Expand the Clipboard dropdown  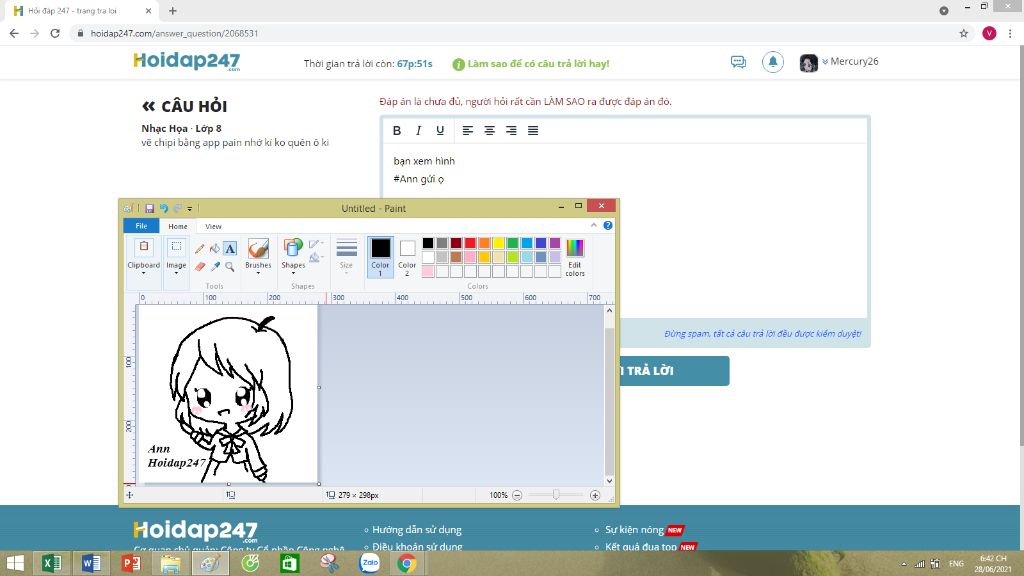(144, 268)
